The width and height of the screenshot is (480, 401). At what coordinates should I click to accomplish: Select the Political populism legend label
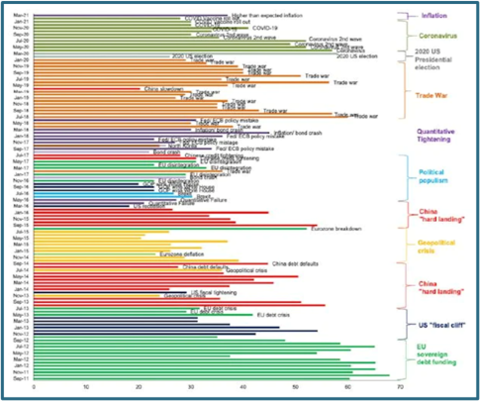[x=433, y=176]
